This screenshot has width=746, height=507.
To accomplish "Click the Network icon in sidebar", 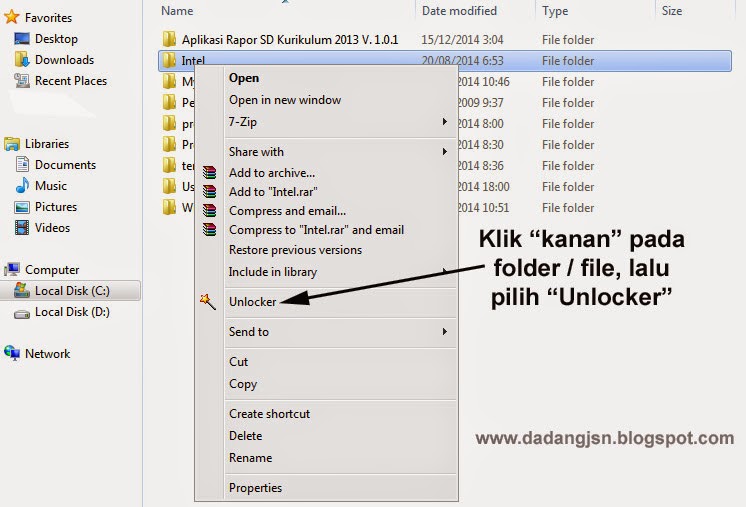I will (x=11, y=353).
